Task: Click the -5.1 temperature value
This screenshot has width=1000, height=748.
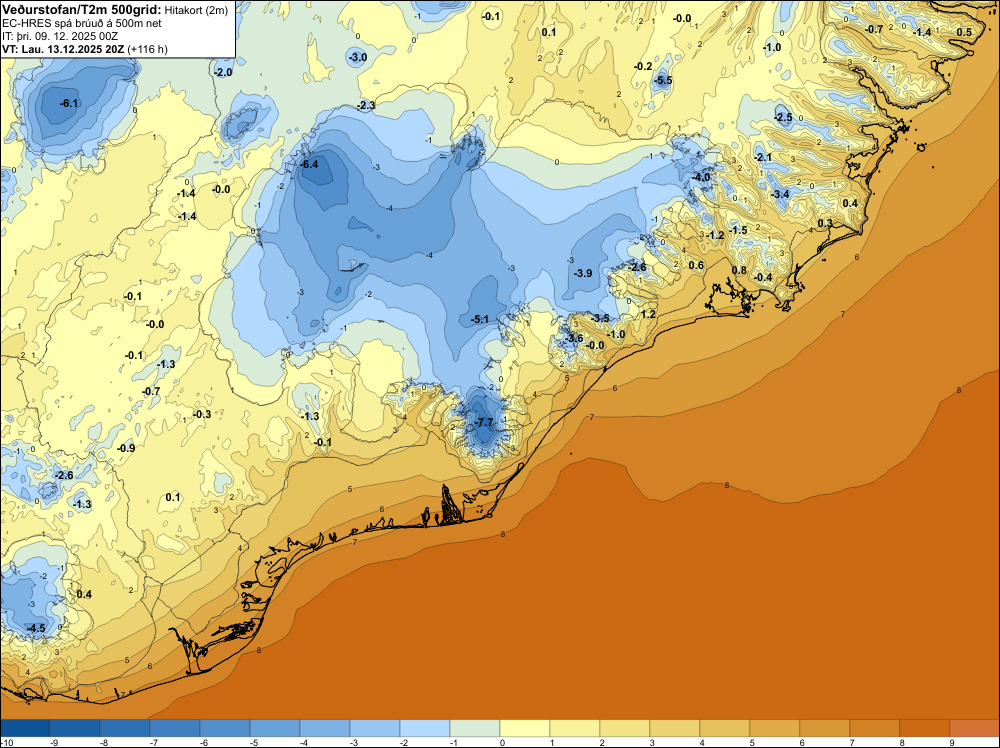Action: click(x=480, y=319)
